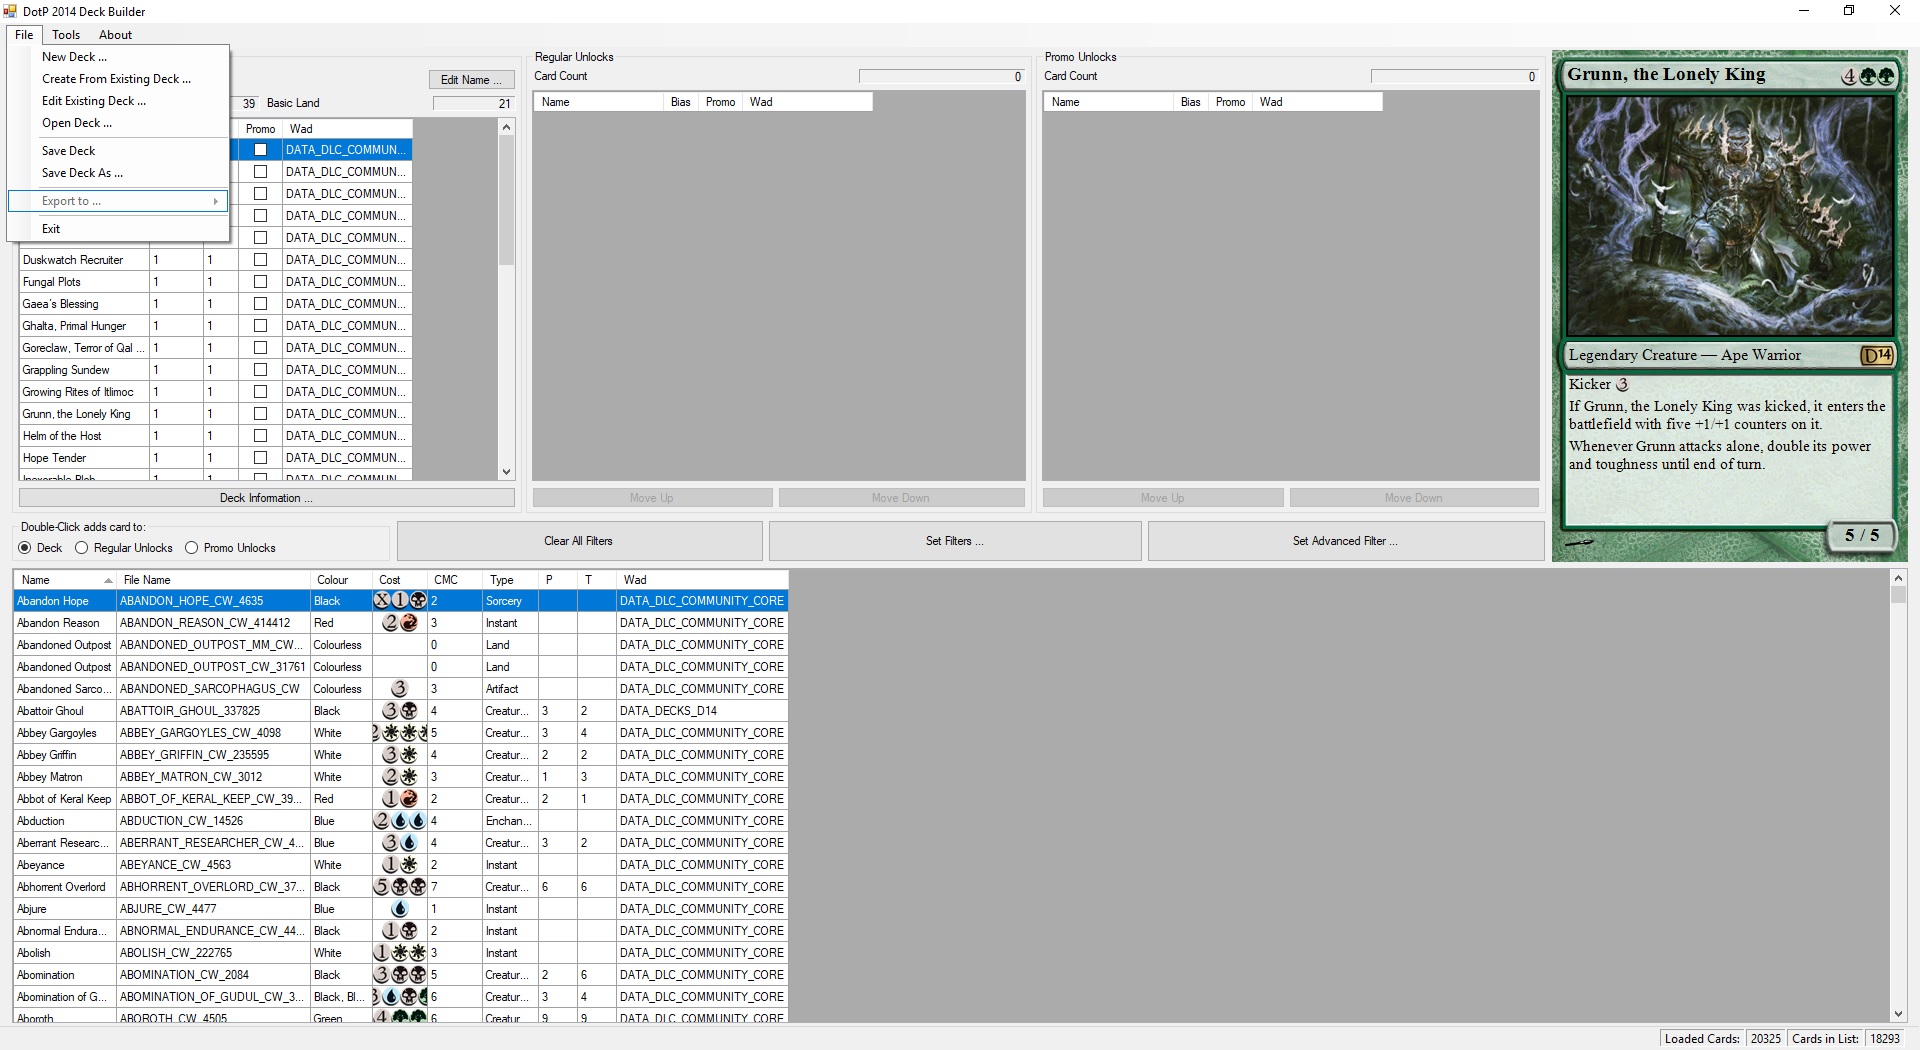Toggle Promo checkbox for Ghalta, Primal Hunger
The width and height of the screenshot is (1920, 1050).
[x=261, y=326]
